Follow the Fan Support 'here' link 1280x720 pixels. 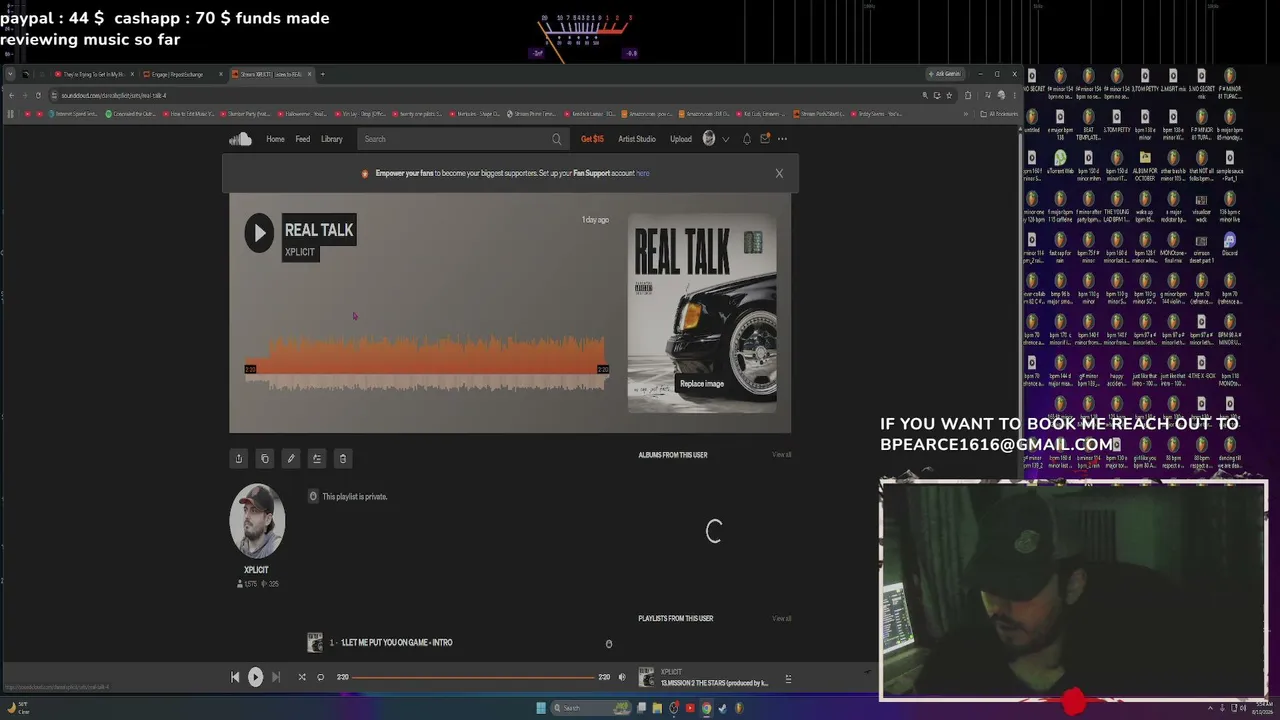pyautogui.click(x=643, y=173)
